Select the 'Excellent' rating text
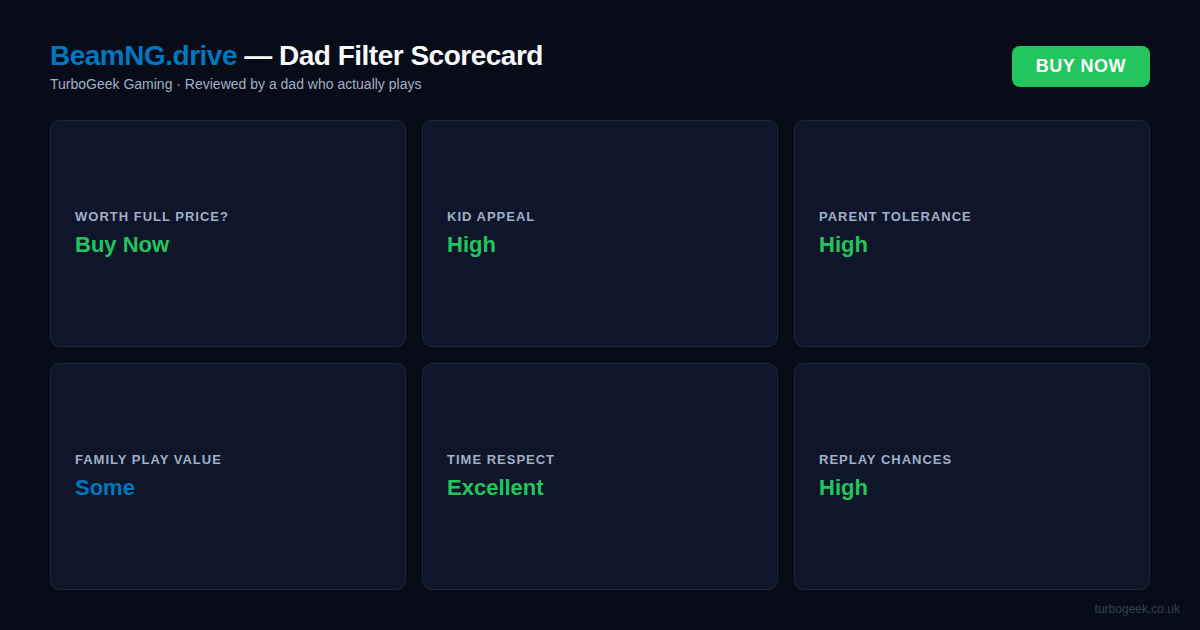The image size is (1200, 630). (x=495, y=488)
